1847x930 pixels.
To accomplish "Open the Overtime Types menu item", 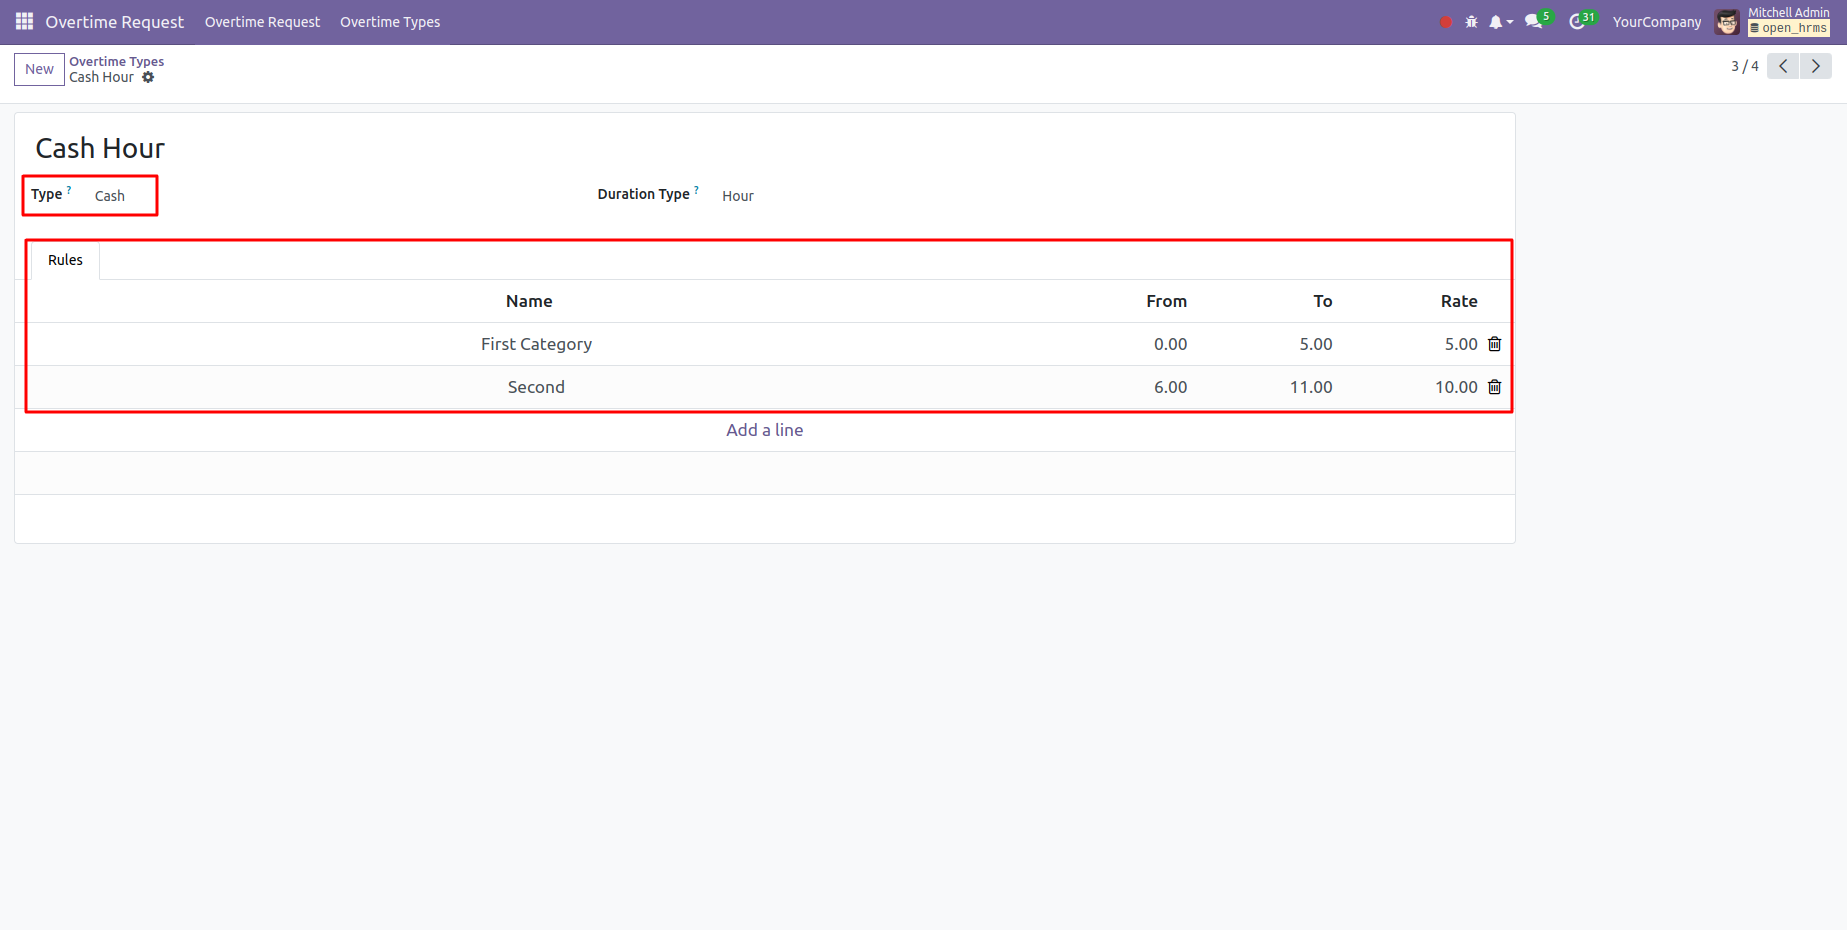I will tap(389, 22).
